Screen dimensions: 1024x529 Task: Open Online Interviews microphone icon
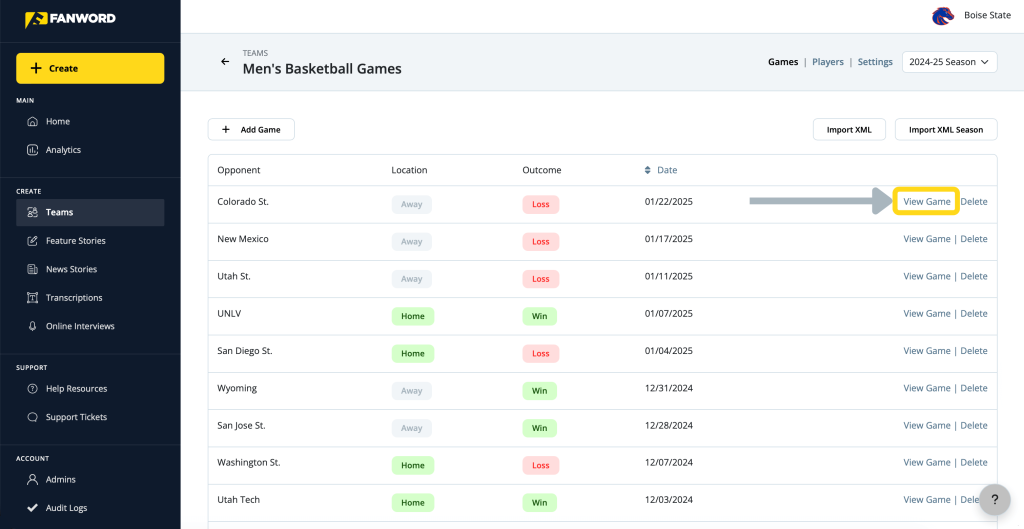coord(32,327)
